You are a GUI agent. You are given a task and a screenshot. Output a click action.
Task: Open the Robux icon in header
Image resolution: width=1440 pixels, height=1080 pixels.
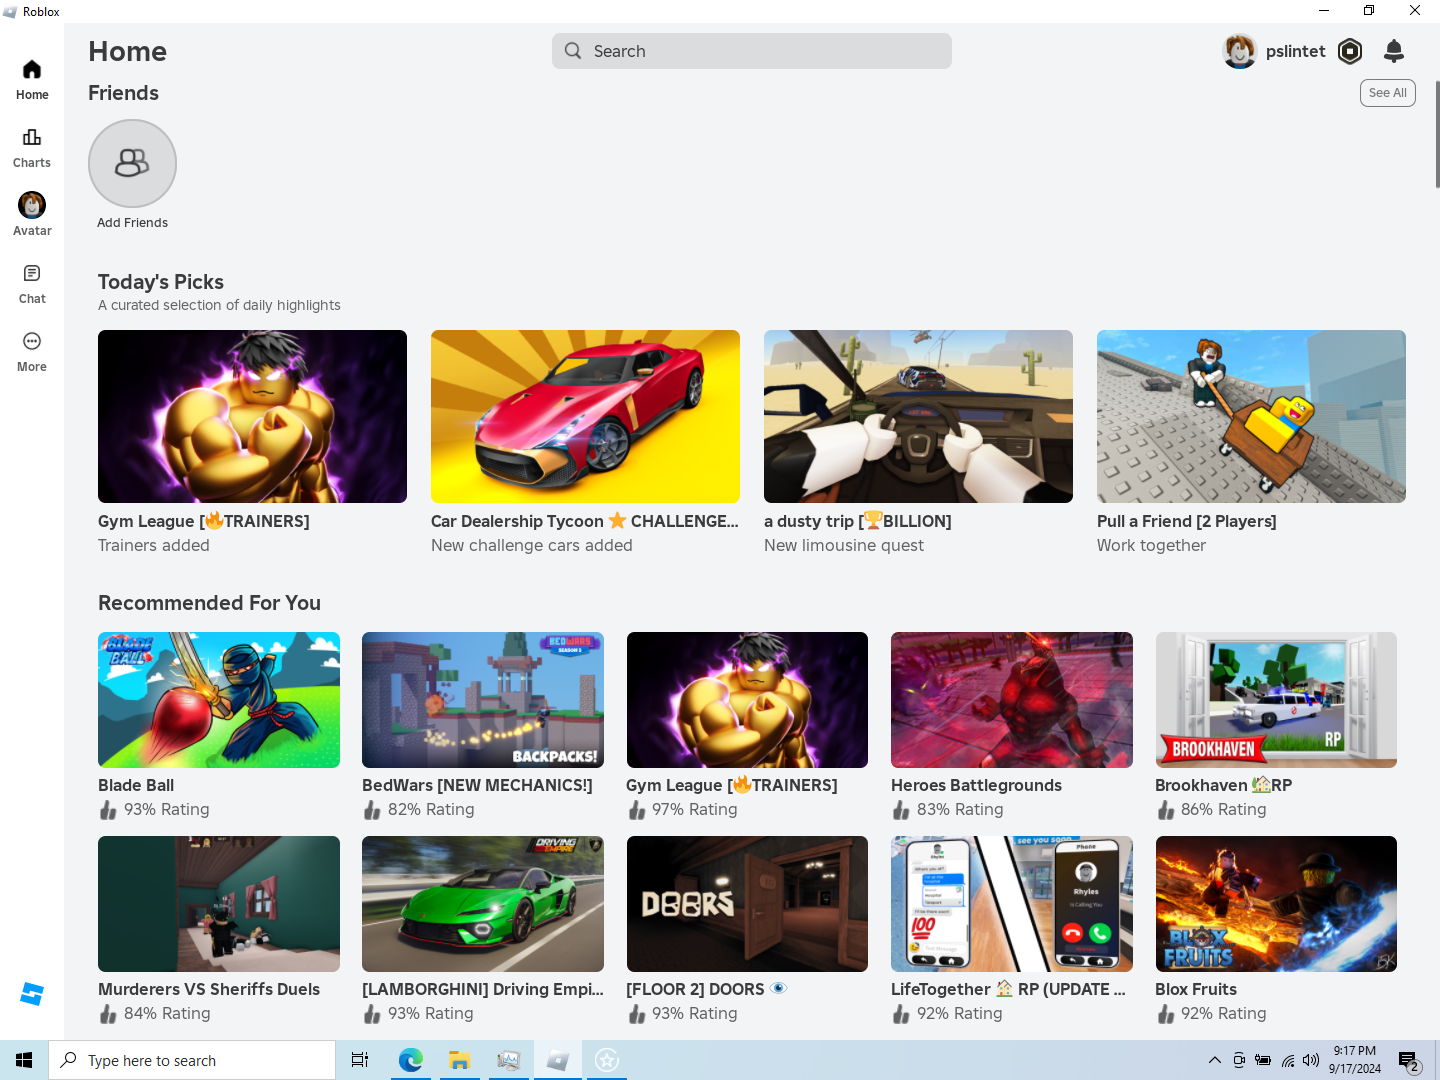(x=1350, y=51)
